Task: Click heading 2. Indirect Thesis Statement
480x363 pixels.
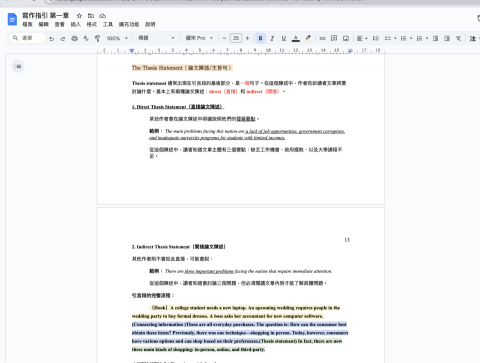Action: [x=179, y=247]
